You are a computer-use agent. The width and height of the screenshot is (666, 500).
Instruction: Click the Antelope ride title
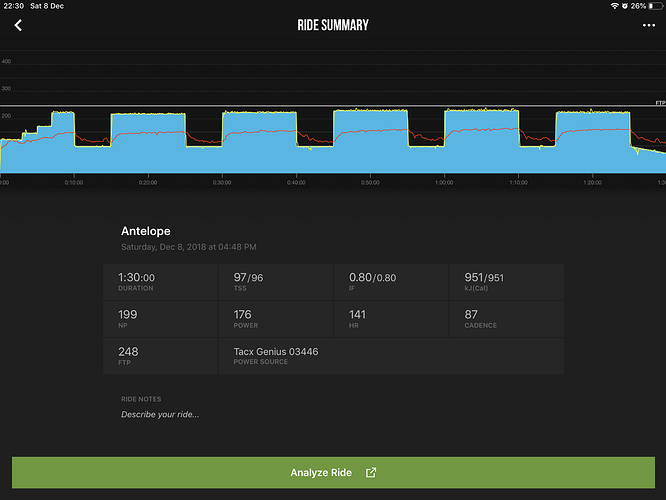tap(146, 231)
